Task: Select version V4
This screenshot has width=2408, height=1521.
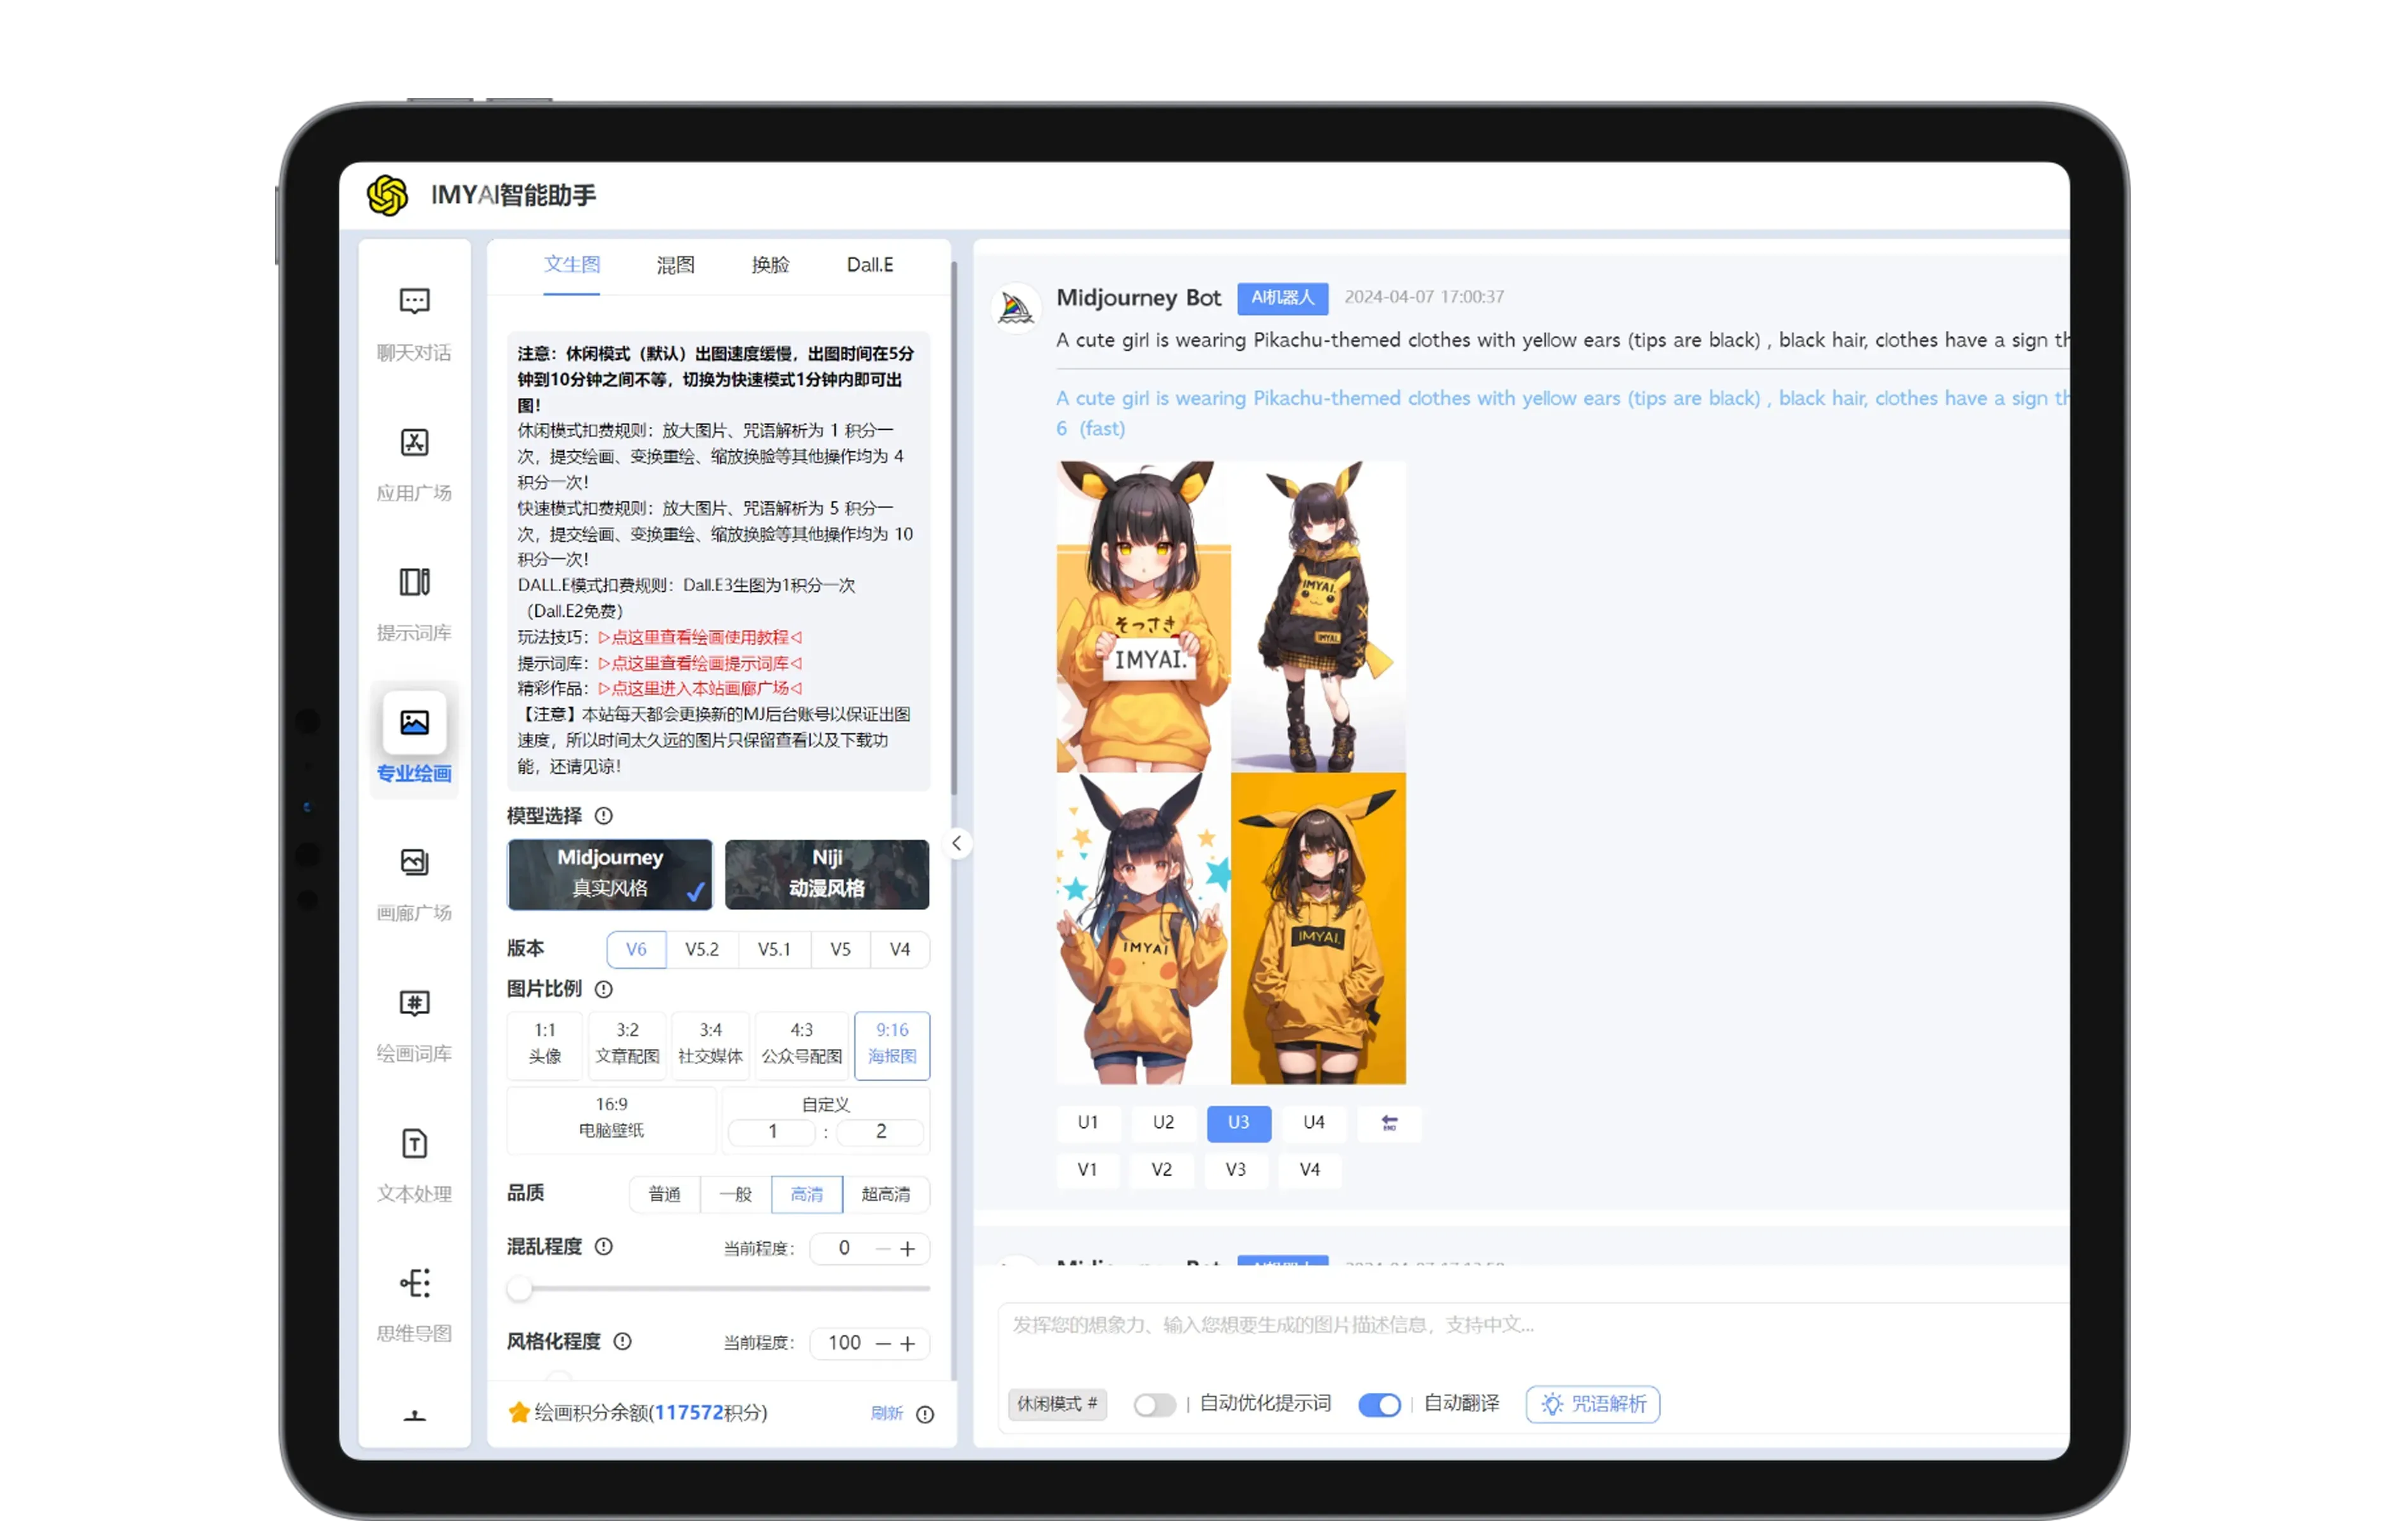Action: pyautogui.click(x=900, y=949)
